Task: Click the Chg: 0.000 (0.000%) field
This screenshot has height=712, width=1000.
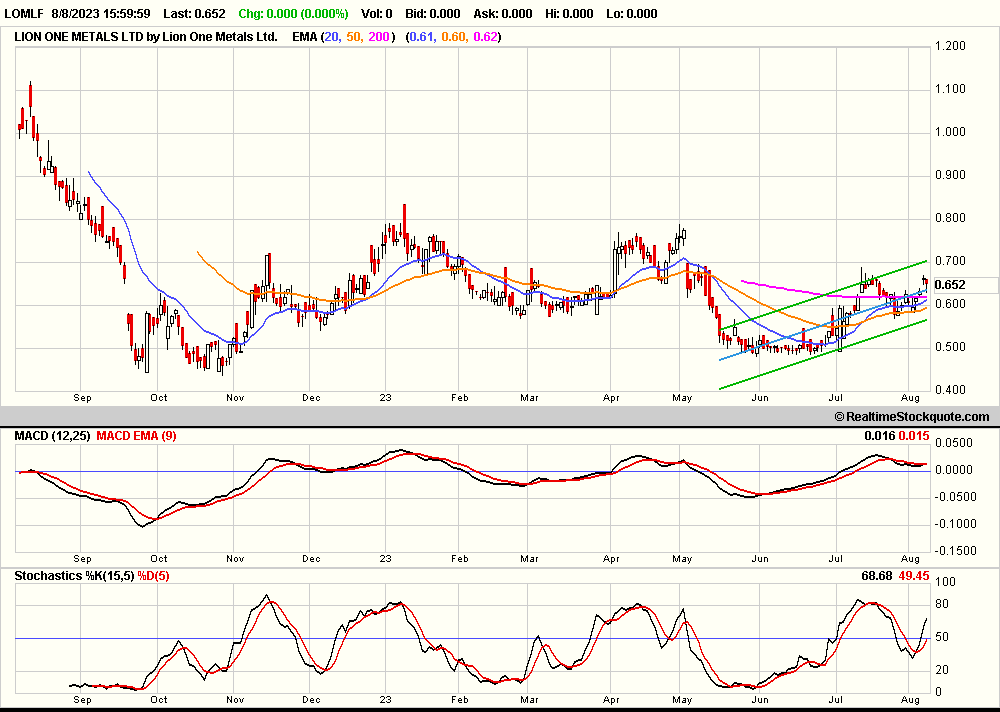Action: pyautogui.click(x=293, y=14)
